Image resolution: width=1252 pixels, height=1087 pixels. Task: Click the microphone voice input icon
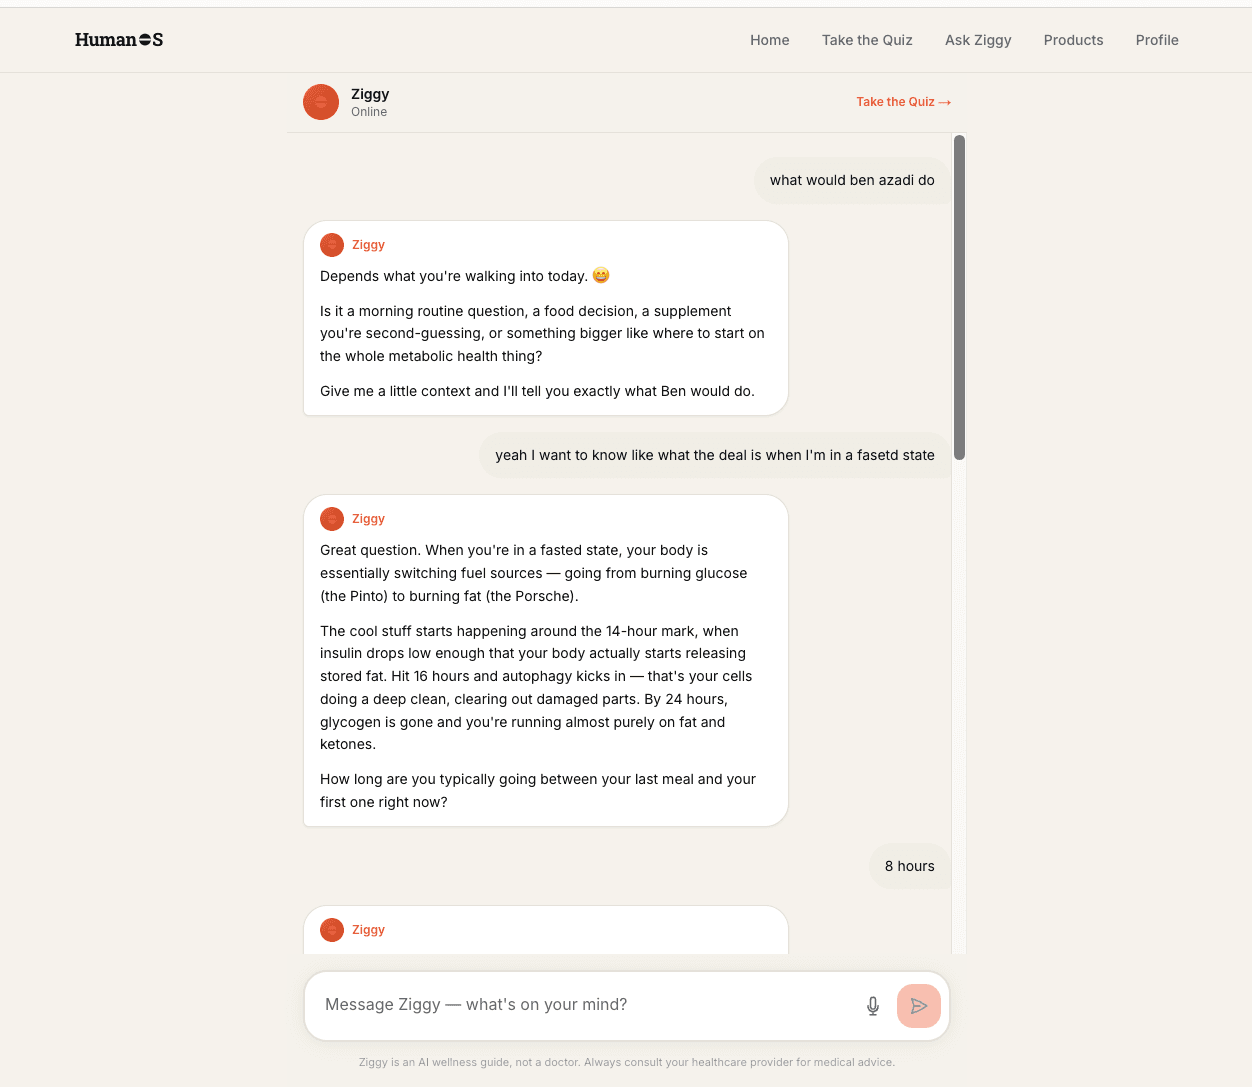(x=873, y=1006)
